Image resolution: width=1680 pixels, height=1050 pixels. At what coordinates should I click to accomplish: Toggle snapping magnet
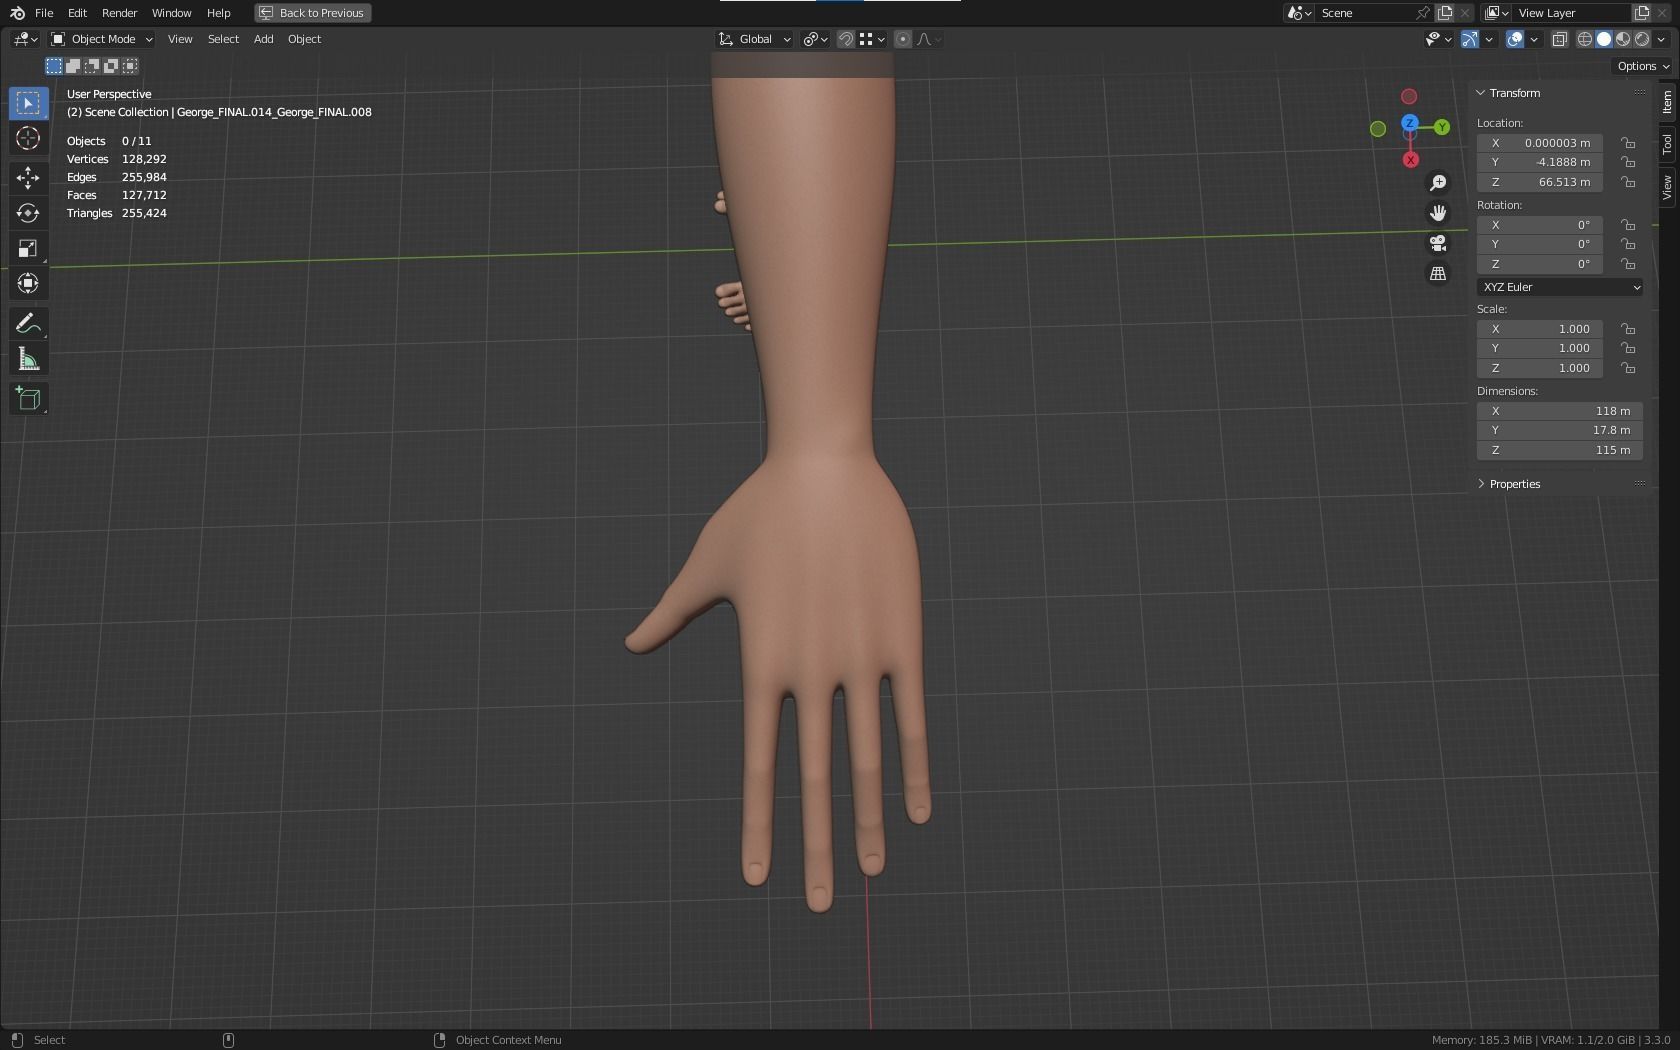click(x=846, y=39)
